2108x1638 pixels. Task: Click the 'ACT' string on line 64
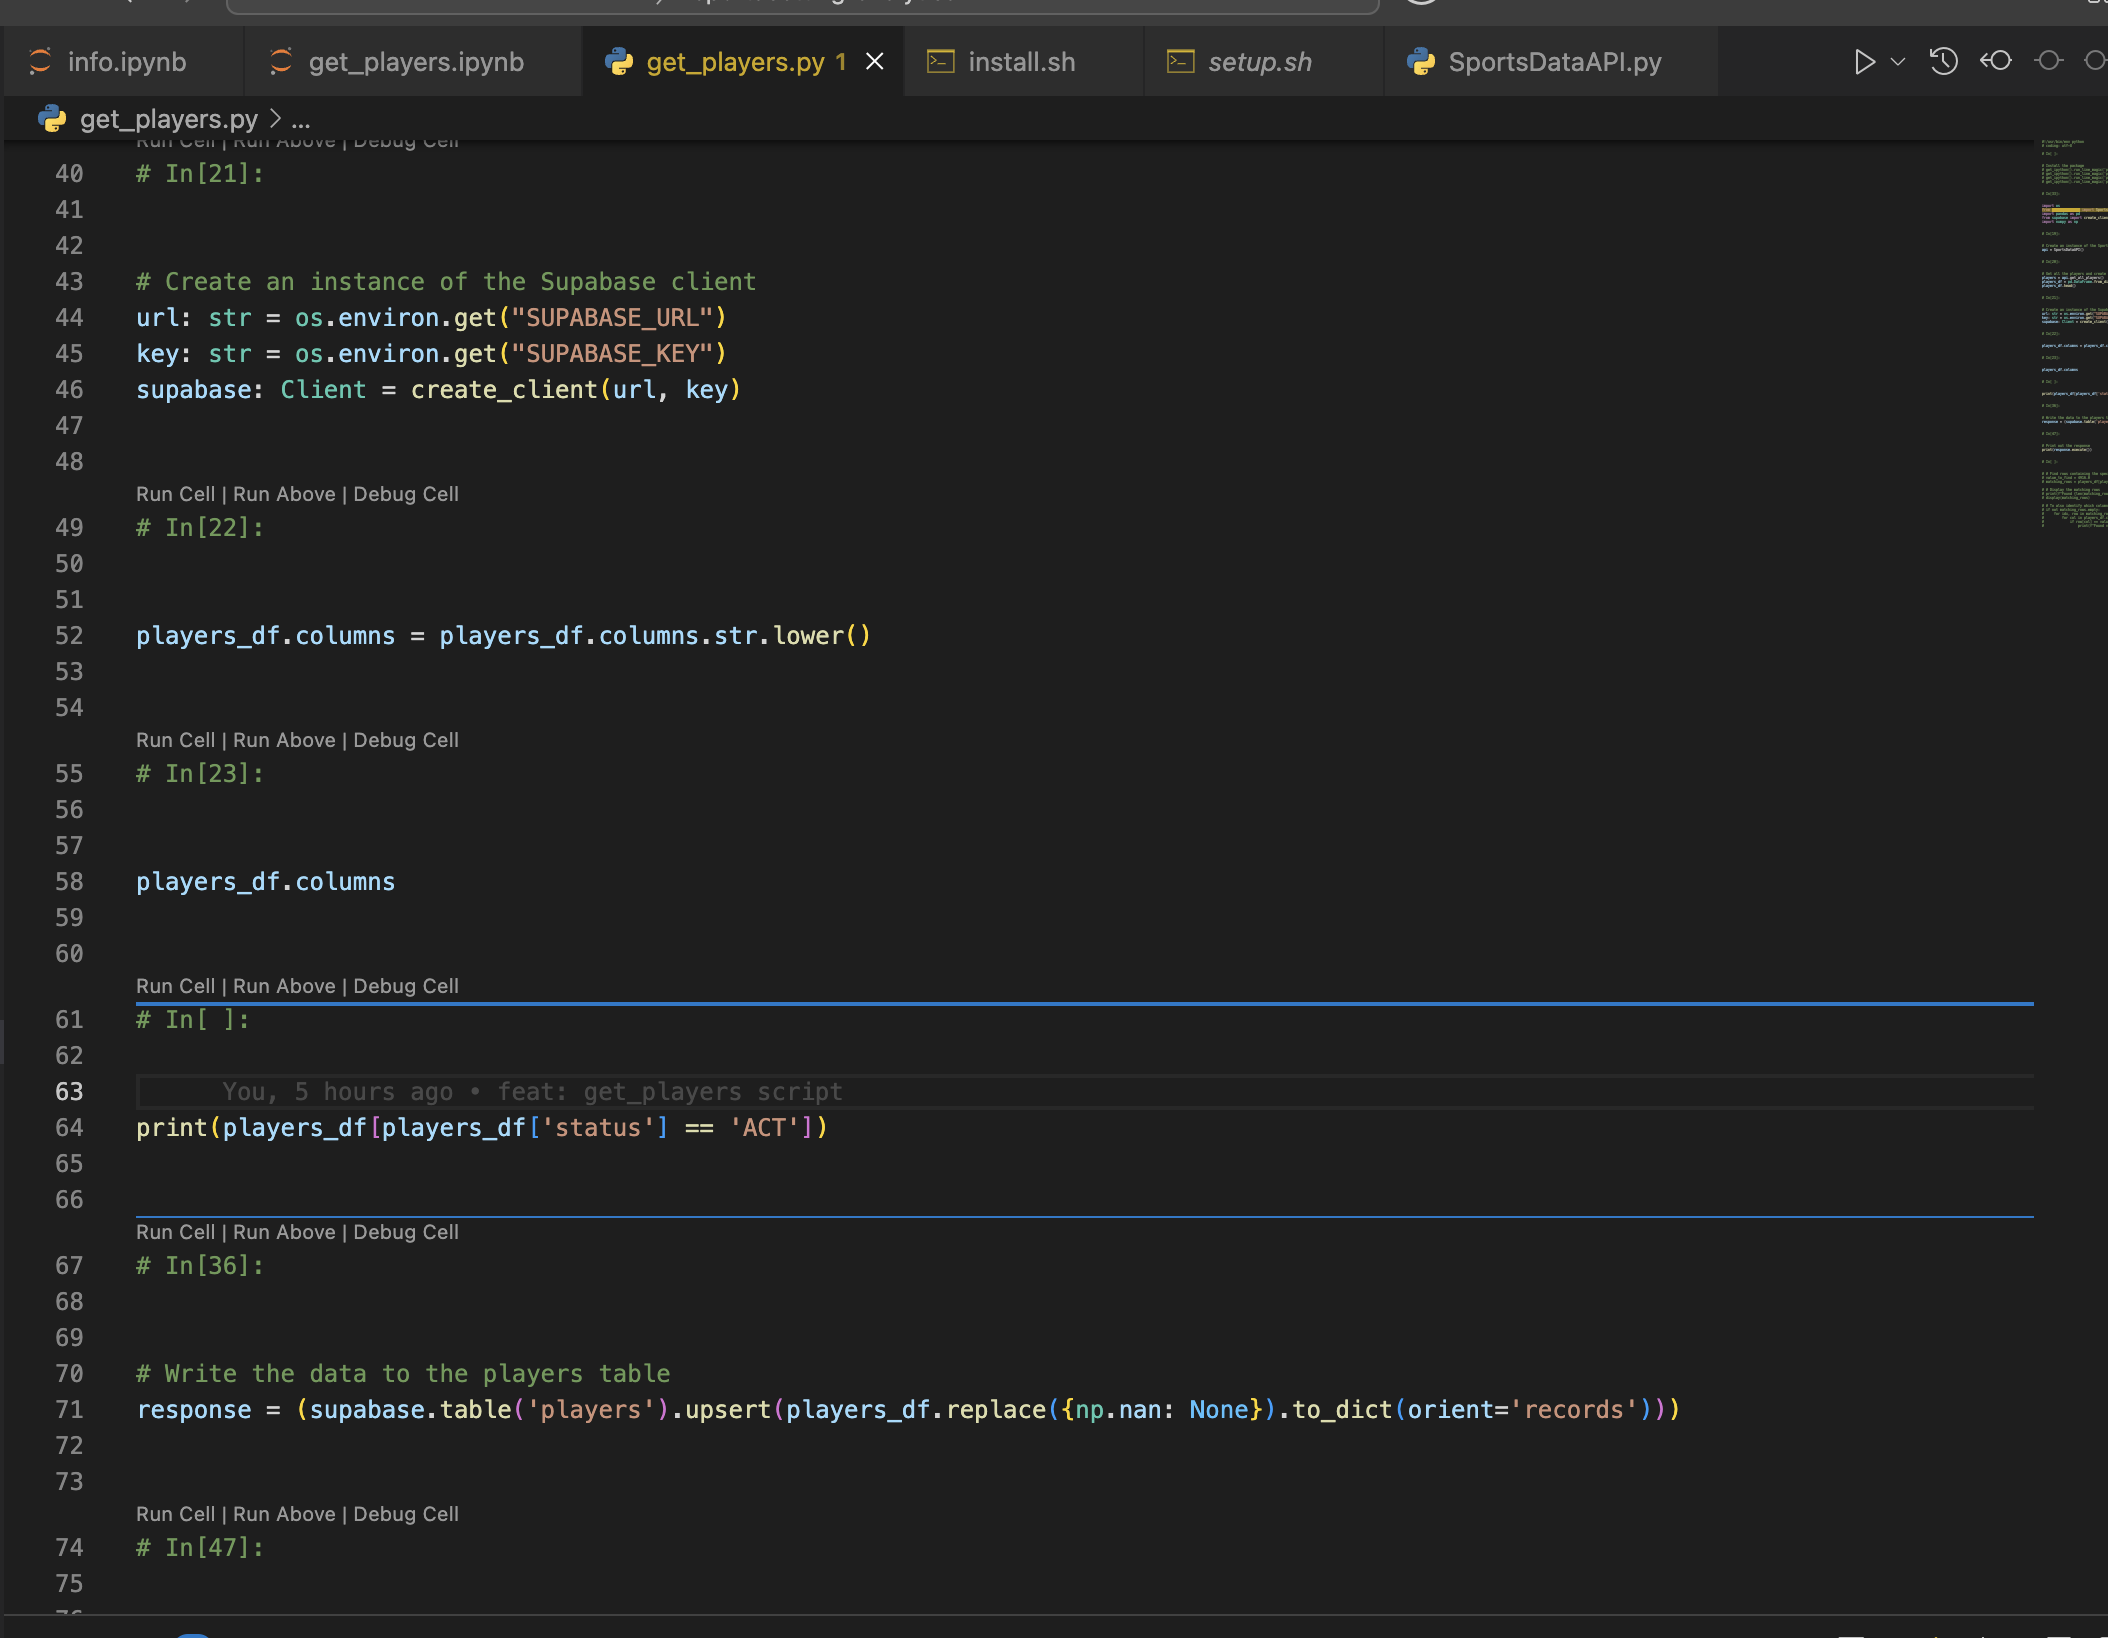coord(764,1128)
